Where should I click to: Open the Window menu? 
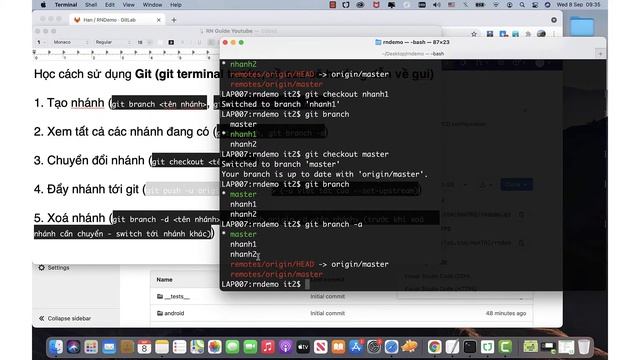152,5
